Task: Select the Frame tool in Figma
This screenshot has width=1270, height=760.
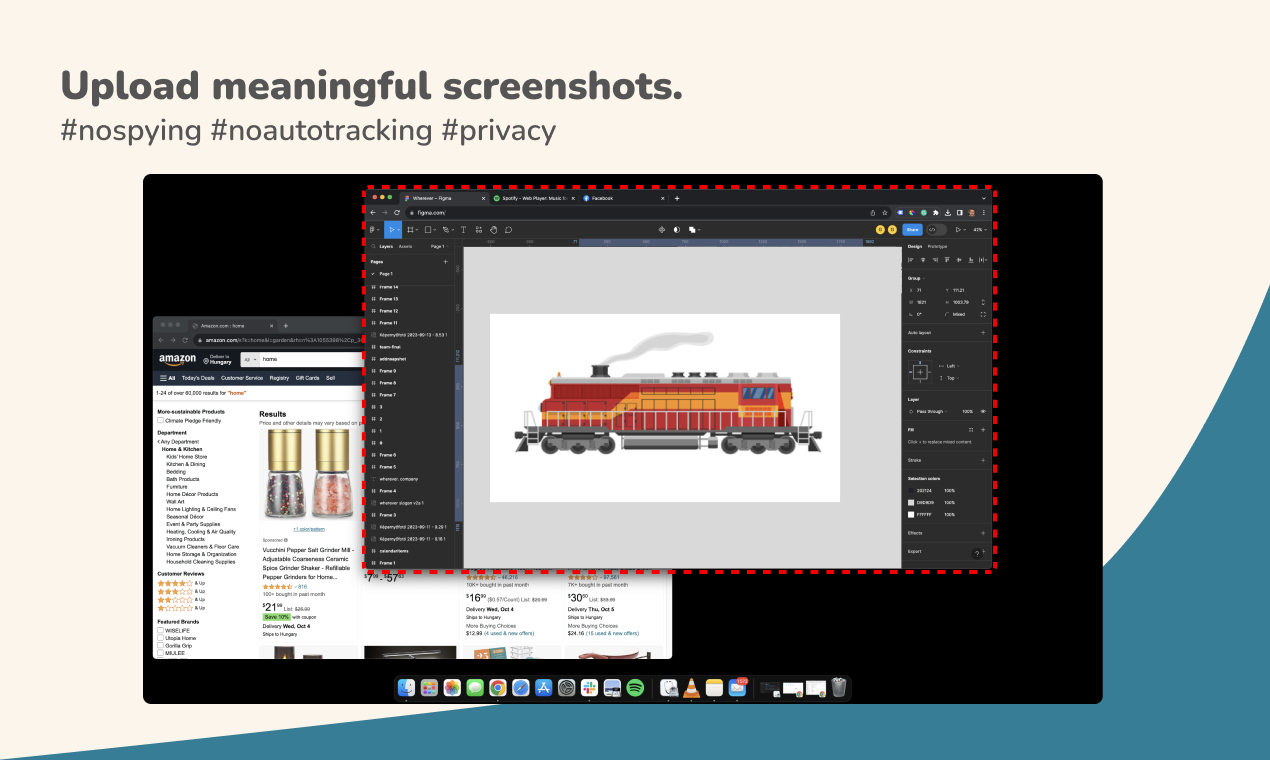Action: point(410,229)
